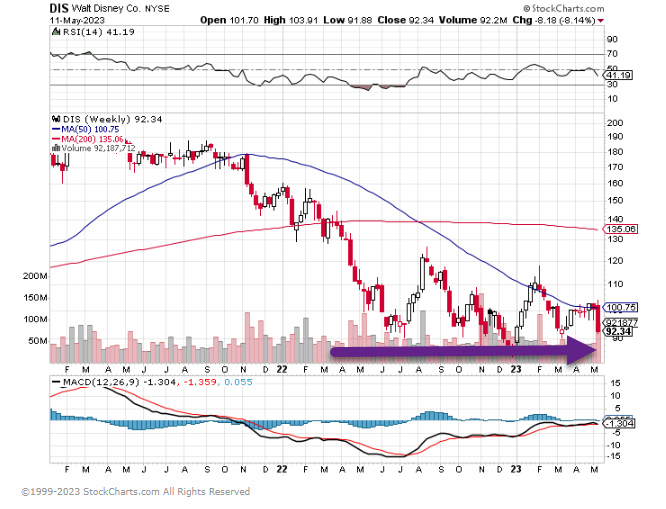Click the copyright StockCharts.com All Rights Reserved text
Viewport: 666px width, 509px height.
[135, 492]
